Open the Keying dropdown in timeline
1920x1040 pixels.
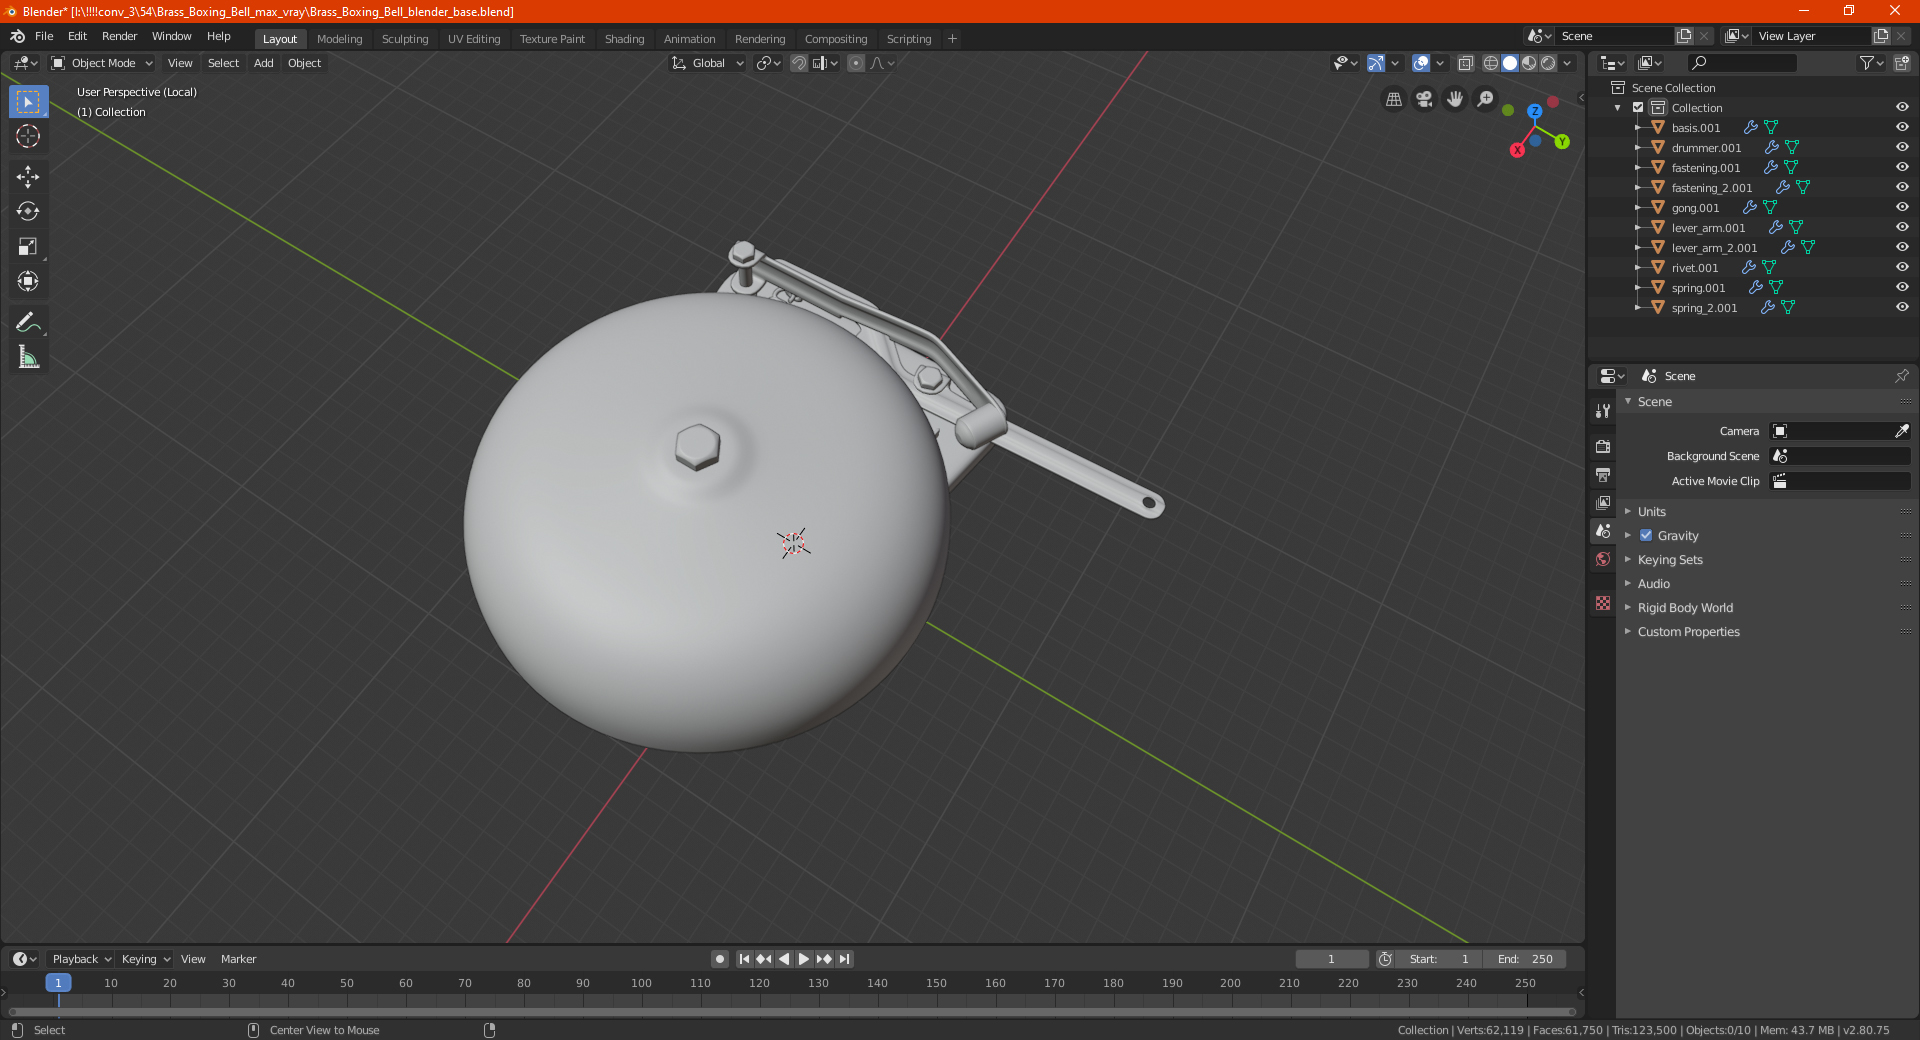pyautogui.click(x=145, y=959)
